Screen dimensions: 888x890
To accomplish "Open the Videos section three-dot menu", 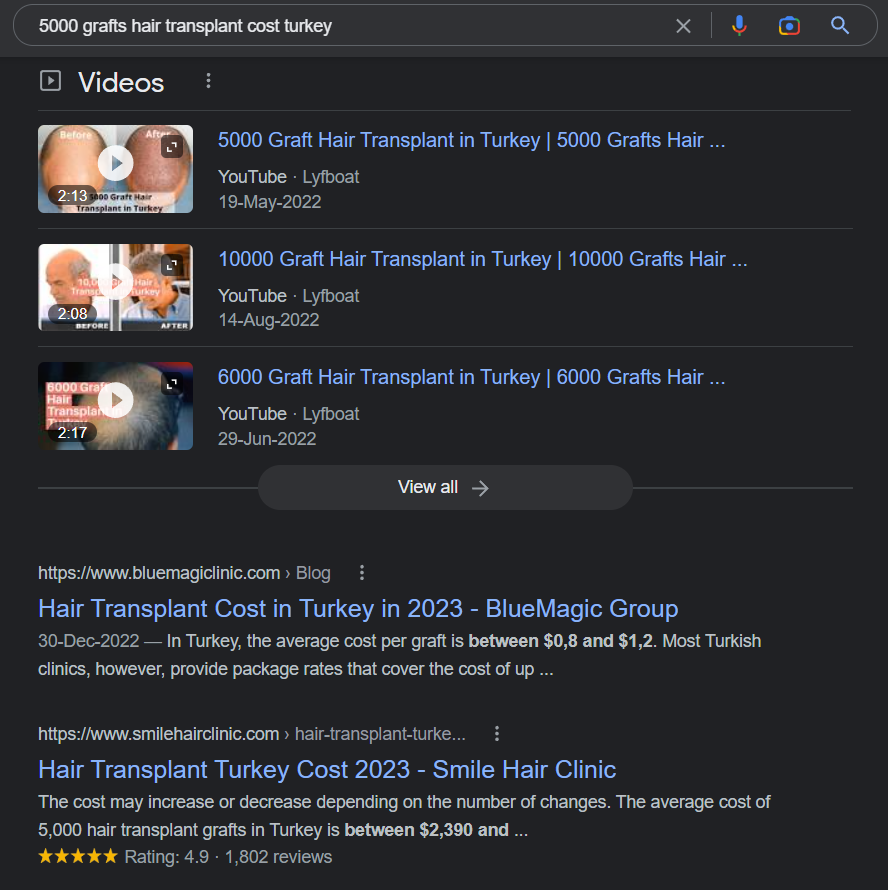I will 208,81.
